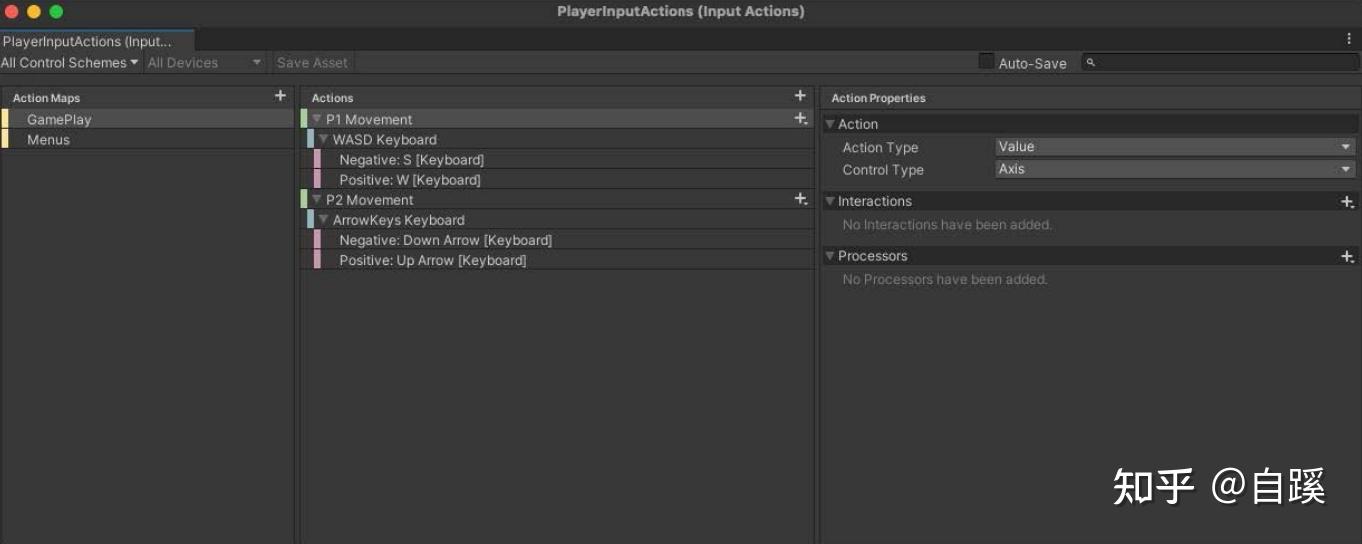Collapse the Interactions section
The height and width of the screenshot is (544, 1362).
[x=830, y=201]
